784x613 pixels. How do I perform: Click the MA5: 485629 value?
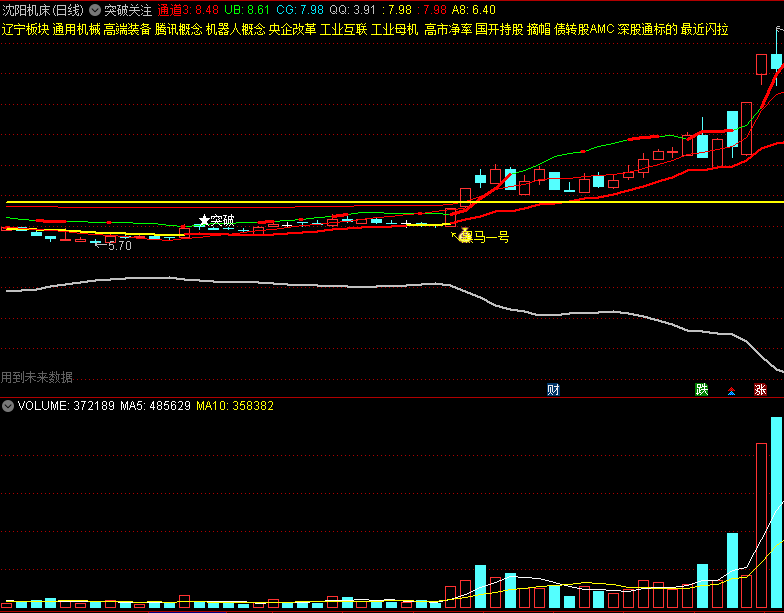point(156,406)
